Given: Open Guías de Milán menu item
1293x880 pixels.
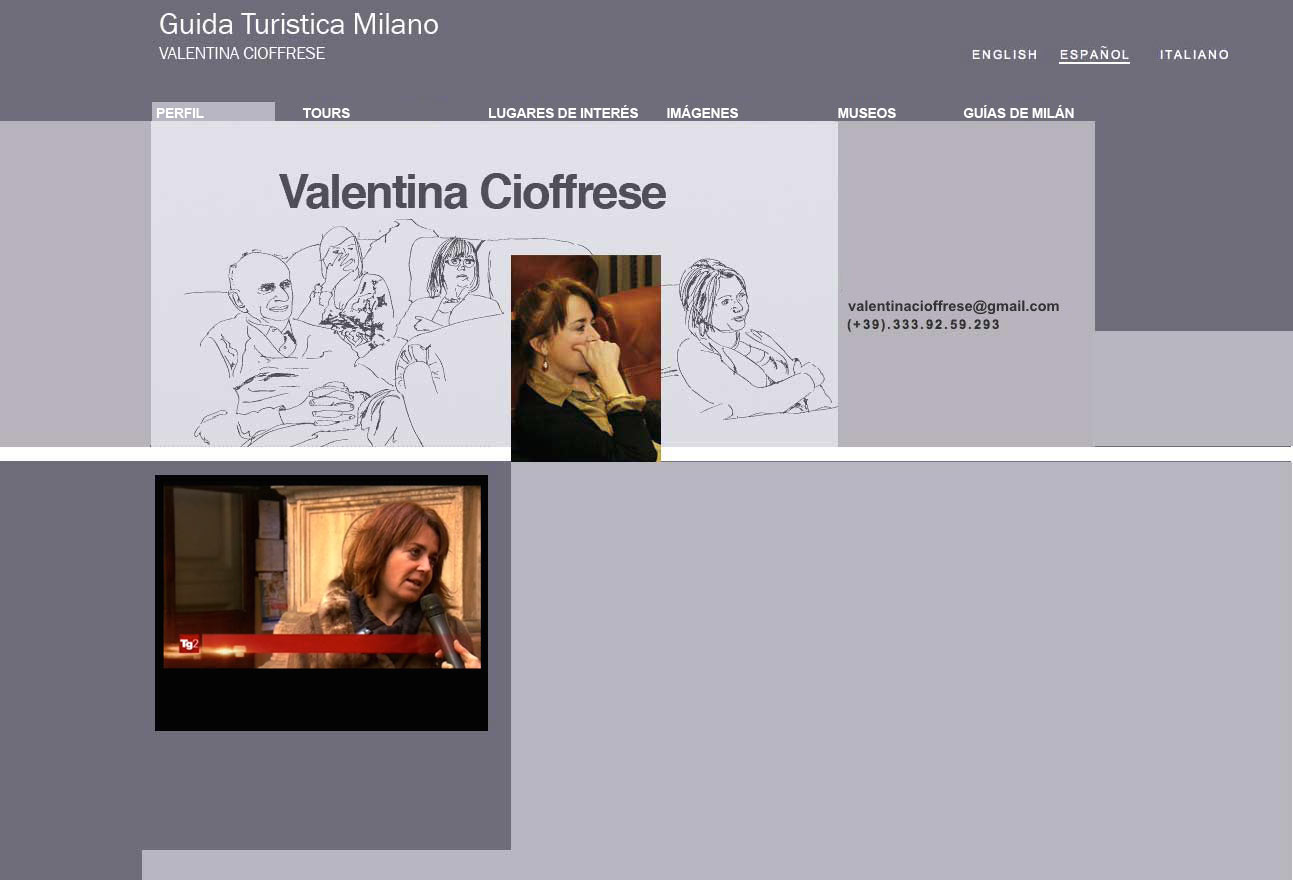Looking at the screenshot, I should pos(1018,113).
